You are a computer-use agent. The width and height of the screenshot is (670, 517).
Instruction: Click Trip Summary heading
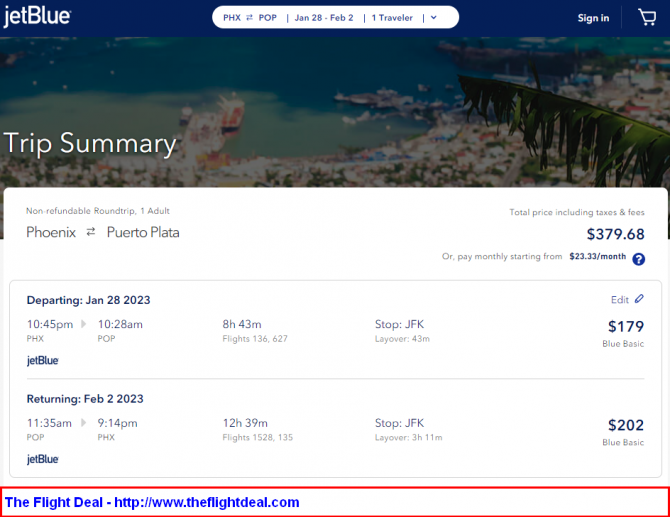90,144
